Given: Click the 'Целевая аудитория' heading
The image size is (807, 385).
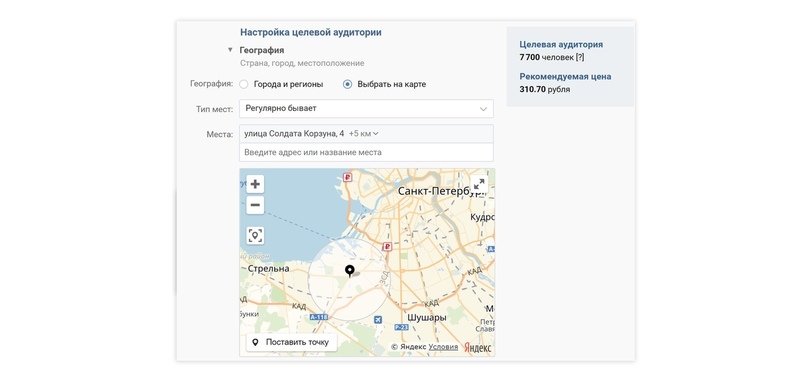Looking at the screenshot, I should (561, 45).
